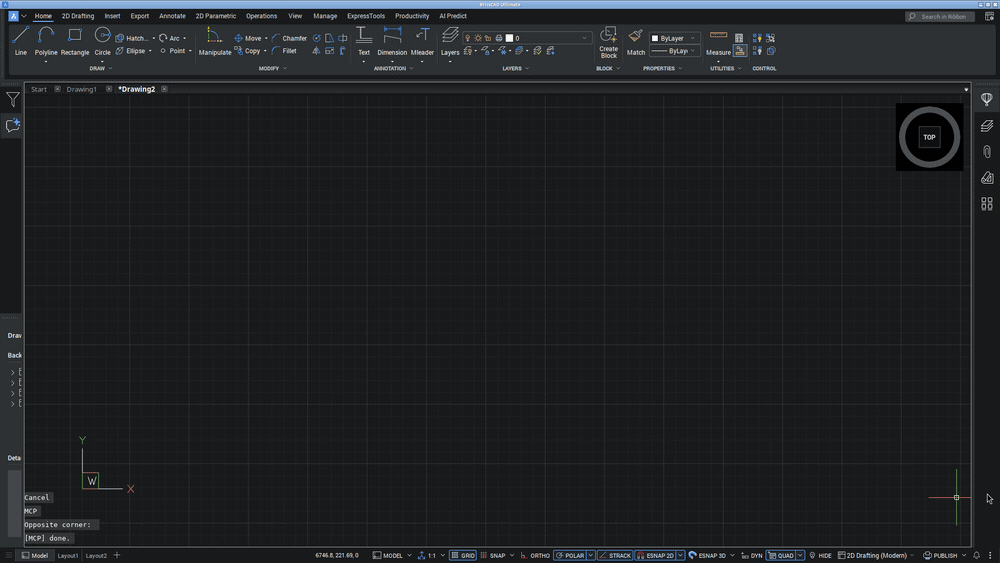The image size is (1000, 563).
Task: Open the attachments paperclip icon in right sidebar
Action: (987, 152)
